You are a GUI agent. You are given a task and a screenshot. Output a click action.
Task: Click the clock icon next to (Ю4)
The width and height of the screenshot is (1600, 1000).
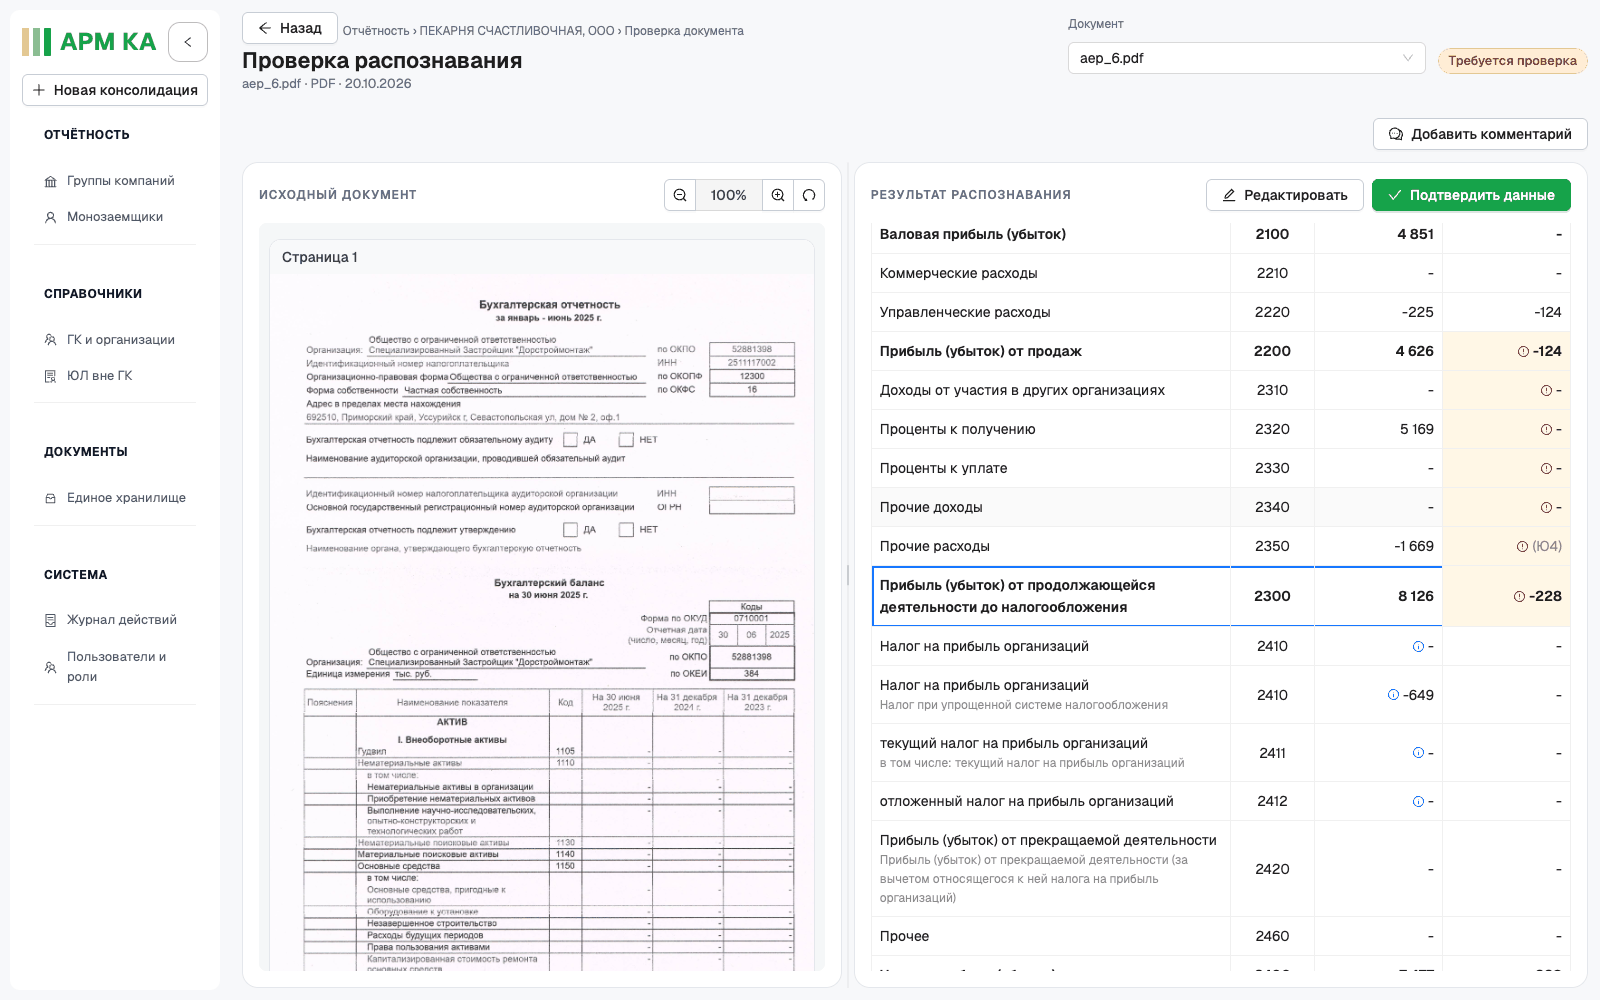1522,546
